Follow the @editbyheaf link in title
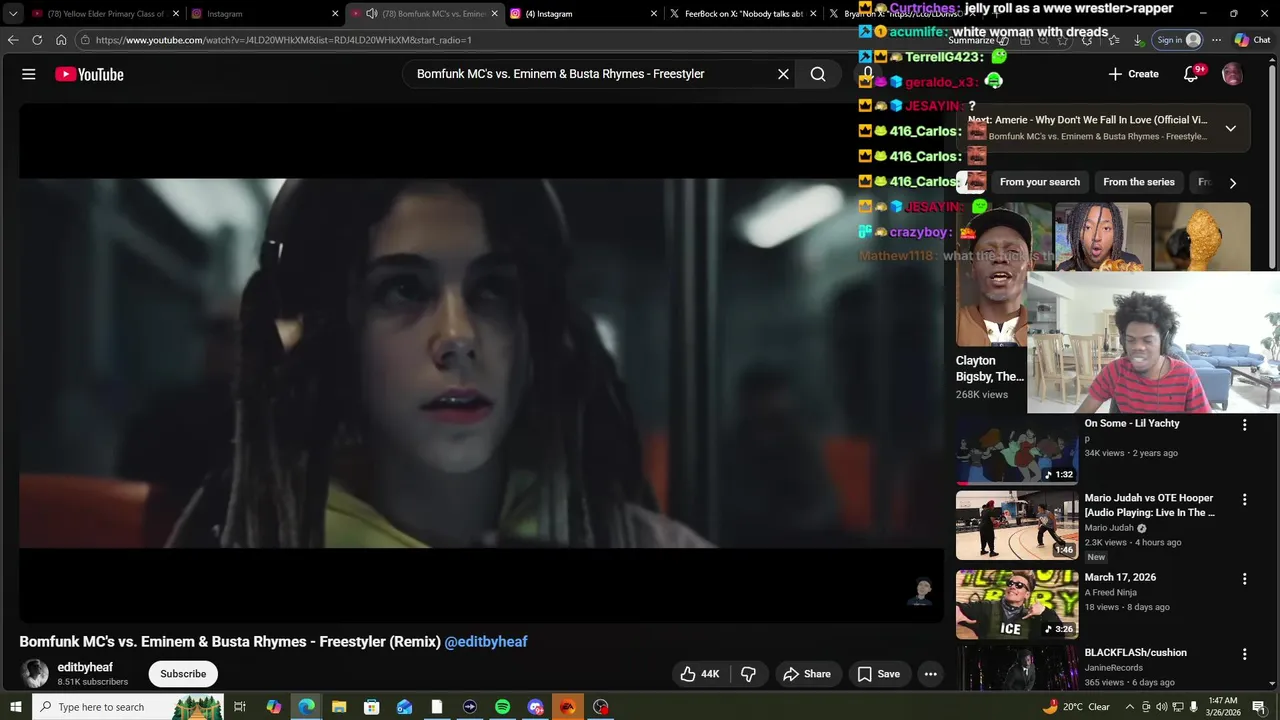This screenshot has height=720, width=1280. tap(486, 642)
